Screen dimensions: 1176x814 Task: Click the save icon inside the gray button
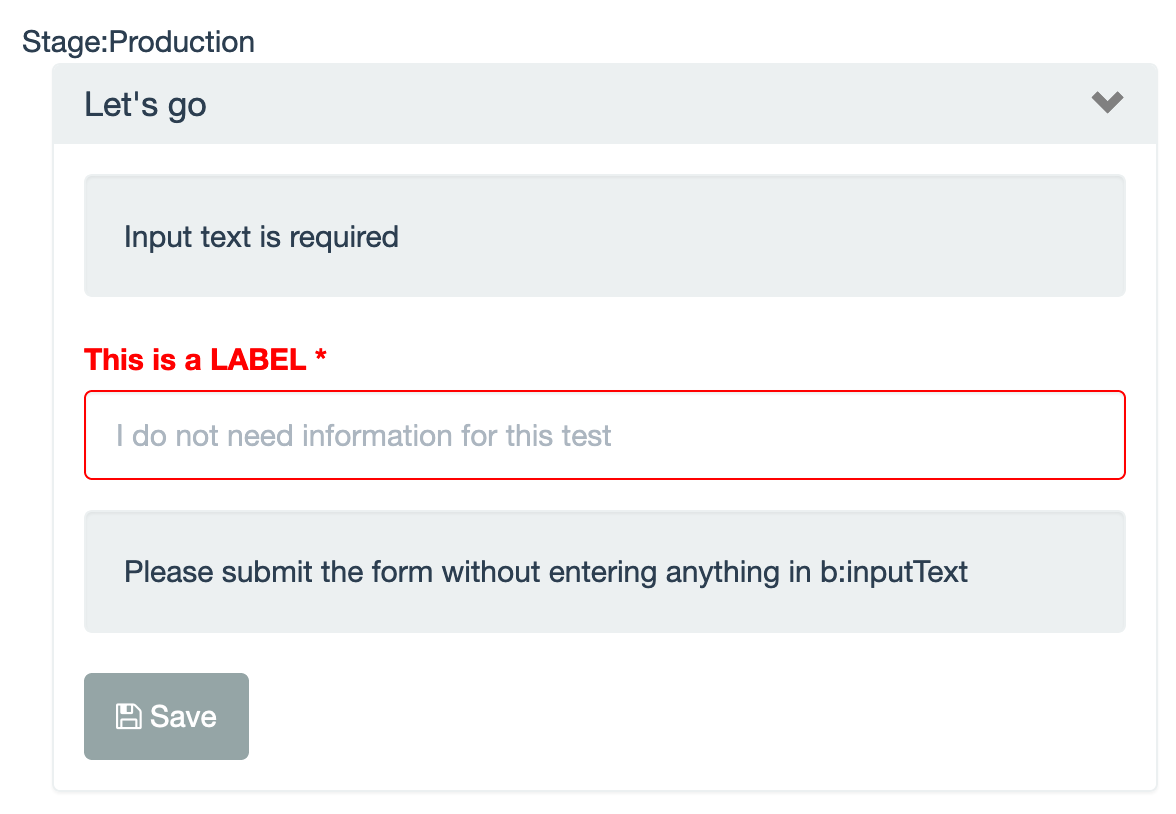tap(128, 714)
